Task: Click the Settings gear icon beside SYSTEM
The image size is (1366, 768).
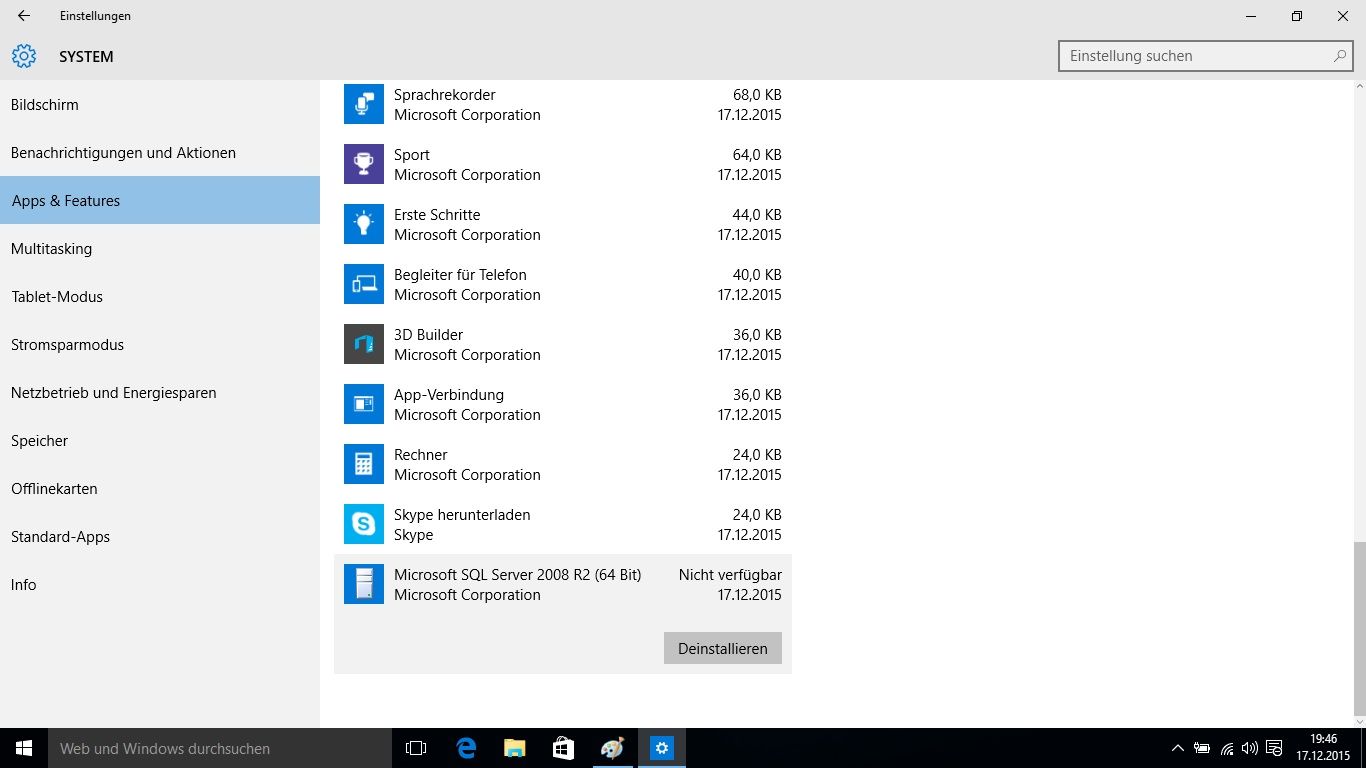Action: point(24,56)
